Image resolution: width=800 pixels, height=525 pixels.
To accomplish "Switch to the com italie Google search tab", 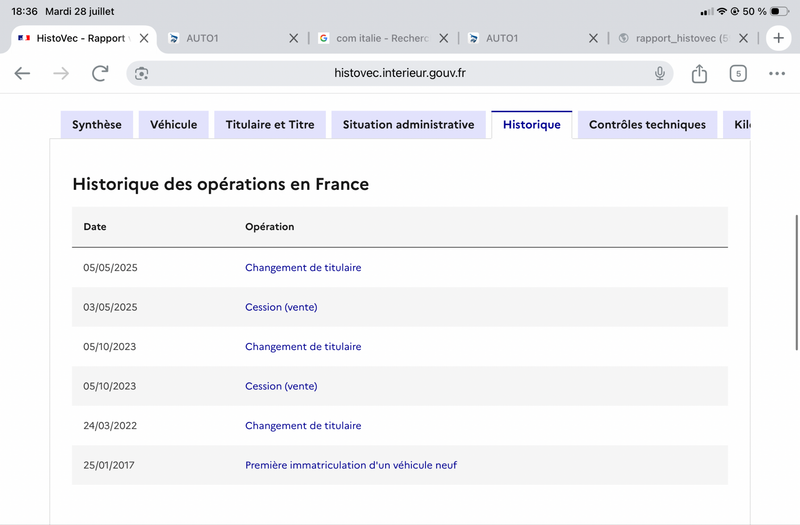I will click(375, 38).
